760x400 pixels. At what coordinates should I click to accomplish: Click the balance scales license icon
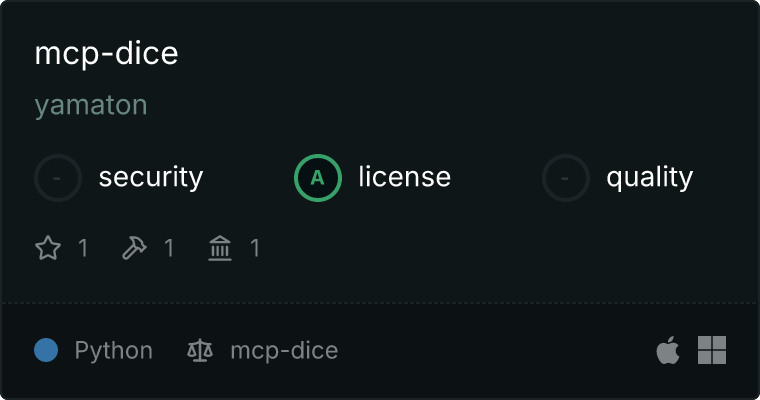[200, 351]
